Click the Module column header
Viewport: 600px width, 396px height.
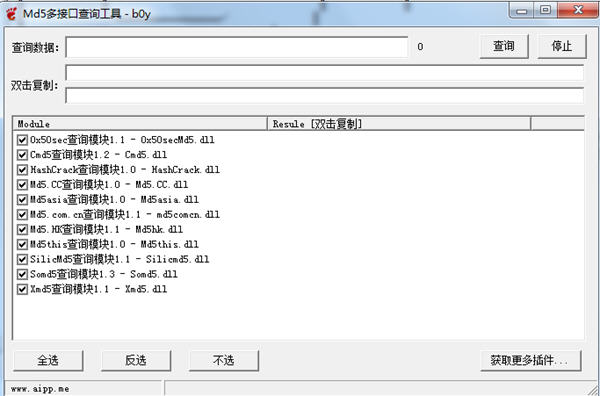click(x=140, y=124)
